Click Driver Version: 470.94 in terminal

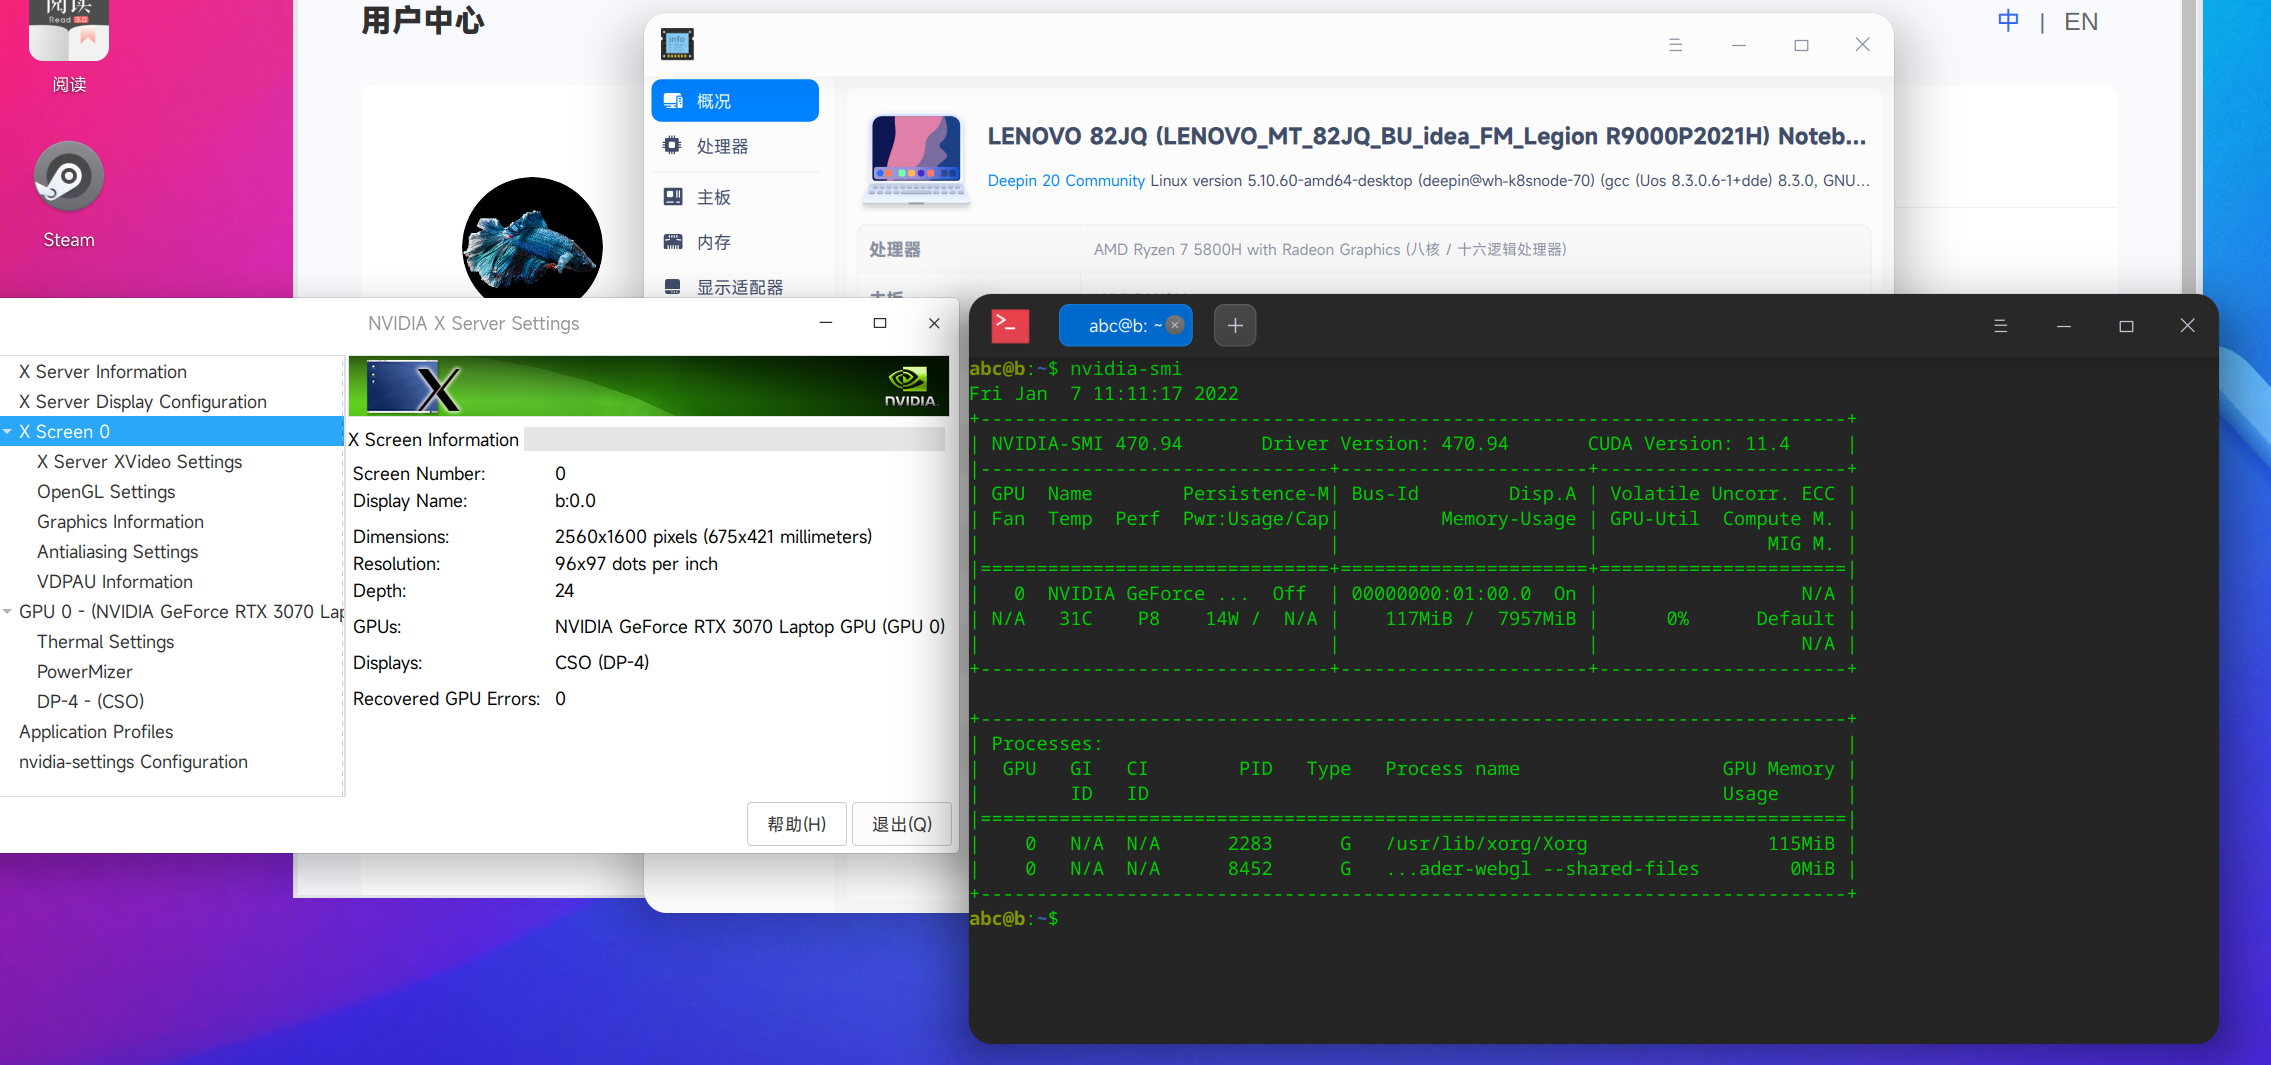1385,444
